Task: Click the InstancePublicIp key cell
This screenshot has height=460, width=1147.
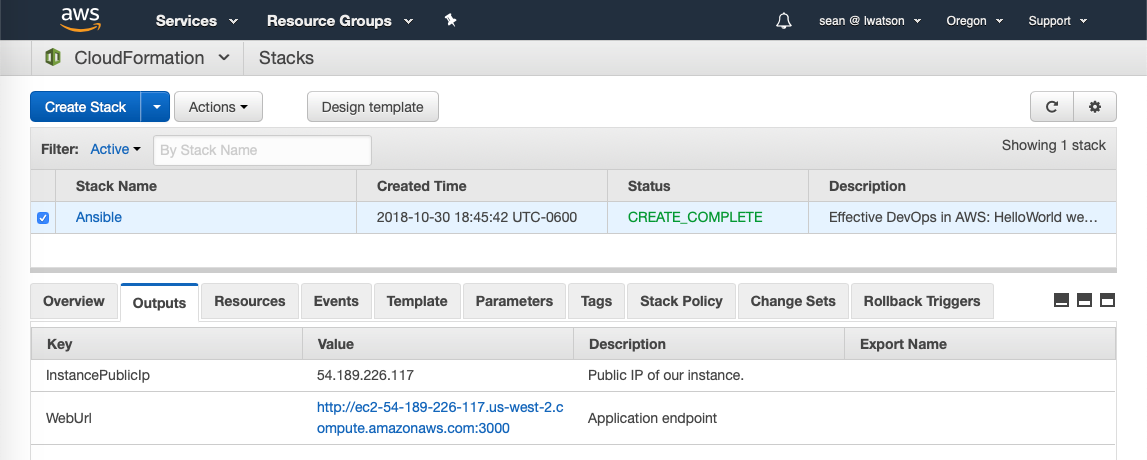Action: tap(98, 375)
